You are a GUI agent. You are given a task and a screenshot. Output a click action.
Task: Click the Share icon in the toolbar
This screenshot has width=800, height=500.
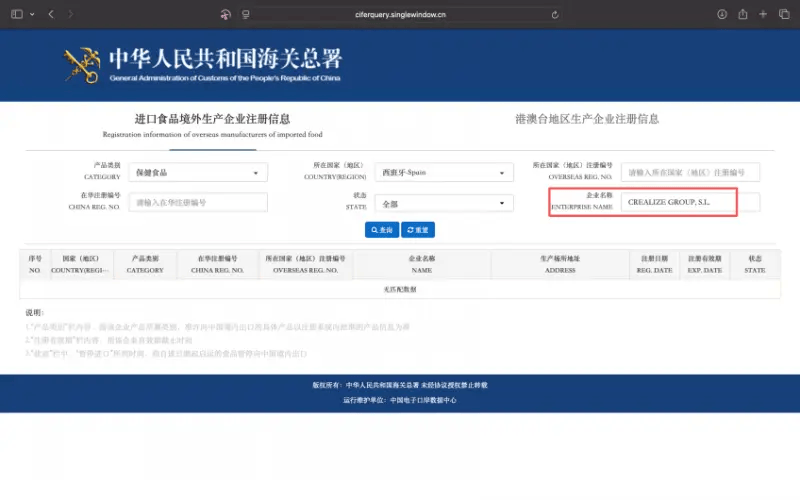(x=743, y=15)
